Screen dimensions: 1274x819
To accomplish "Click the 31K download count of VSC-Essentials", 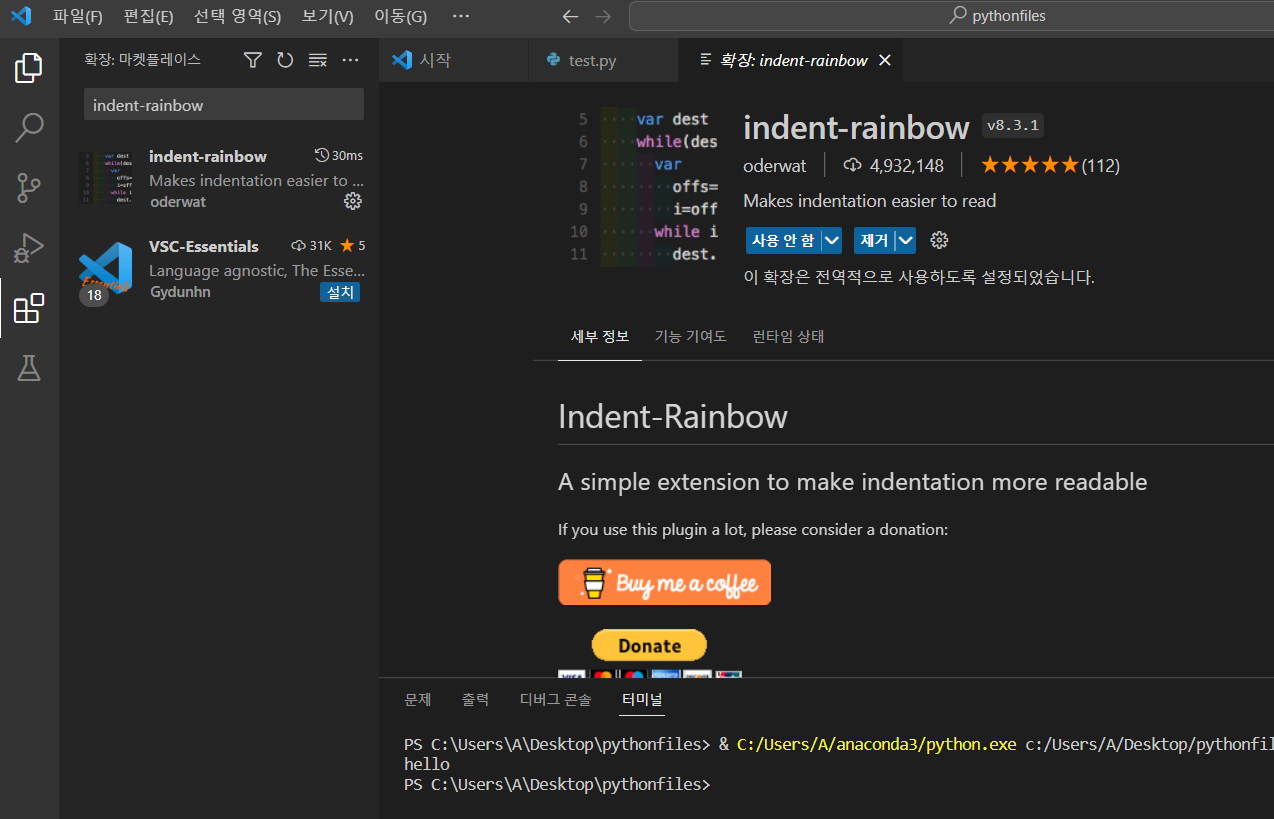I will click(x=311, y=245).
